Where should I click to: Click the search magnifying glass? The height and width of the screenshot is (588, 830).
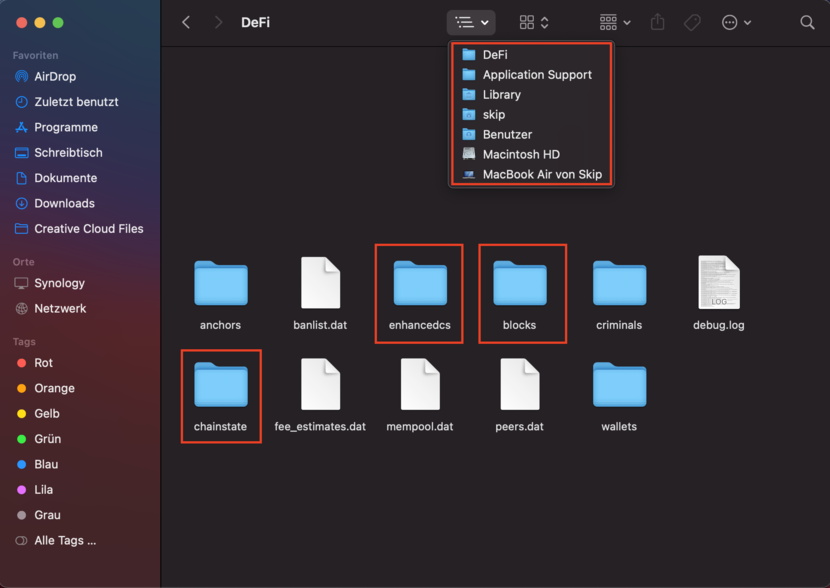click(x=807, y=22)
